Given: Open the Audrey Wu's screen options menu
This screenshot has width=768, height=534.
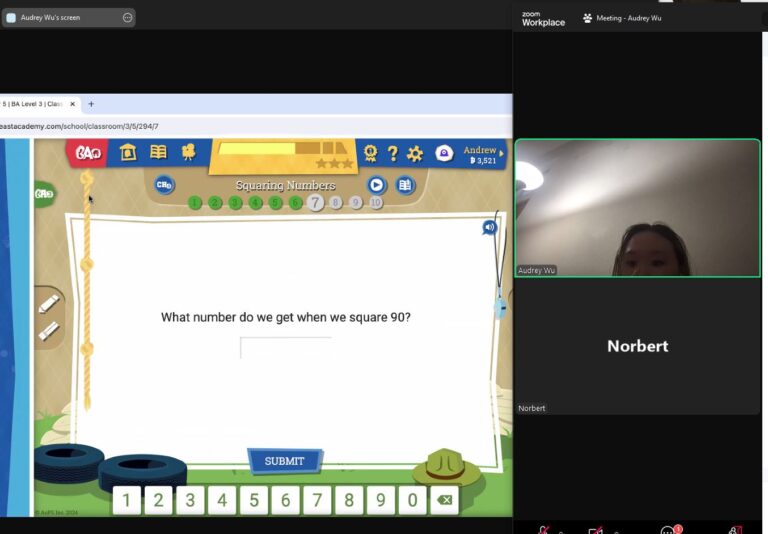Looking at the screenshot, I should click(x=127, y=18).
